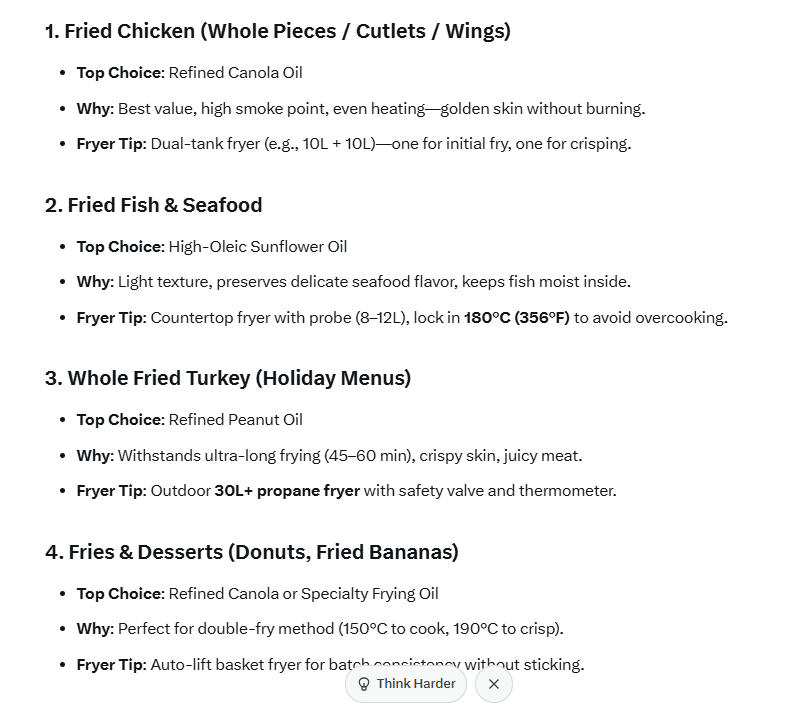Dismiss the Think Harder suggestion with X
The width and height of the screenshot is (802, 708).
(494, 685)
